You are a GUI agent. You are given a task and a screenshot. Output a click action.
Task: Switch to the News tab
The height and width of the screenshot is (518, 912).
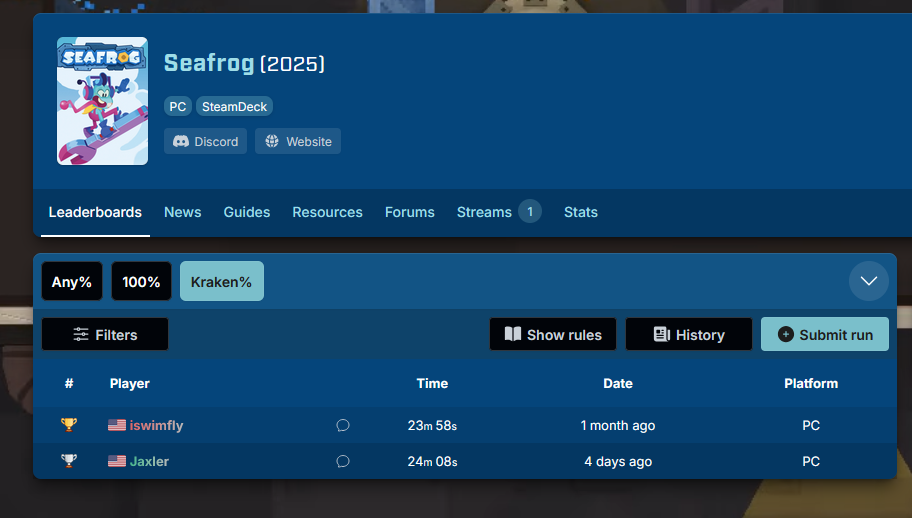pyautogui.click(x=183, y=212)
